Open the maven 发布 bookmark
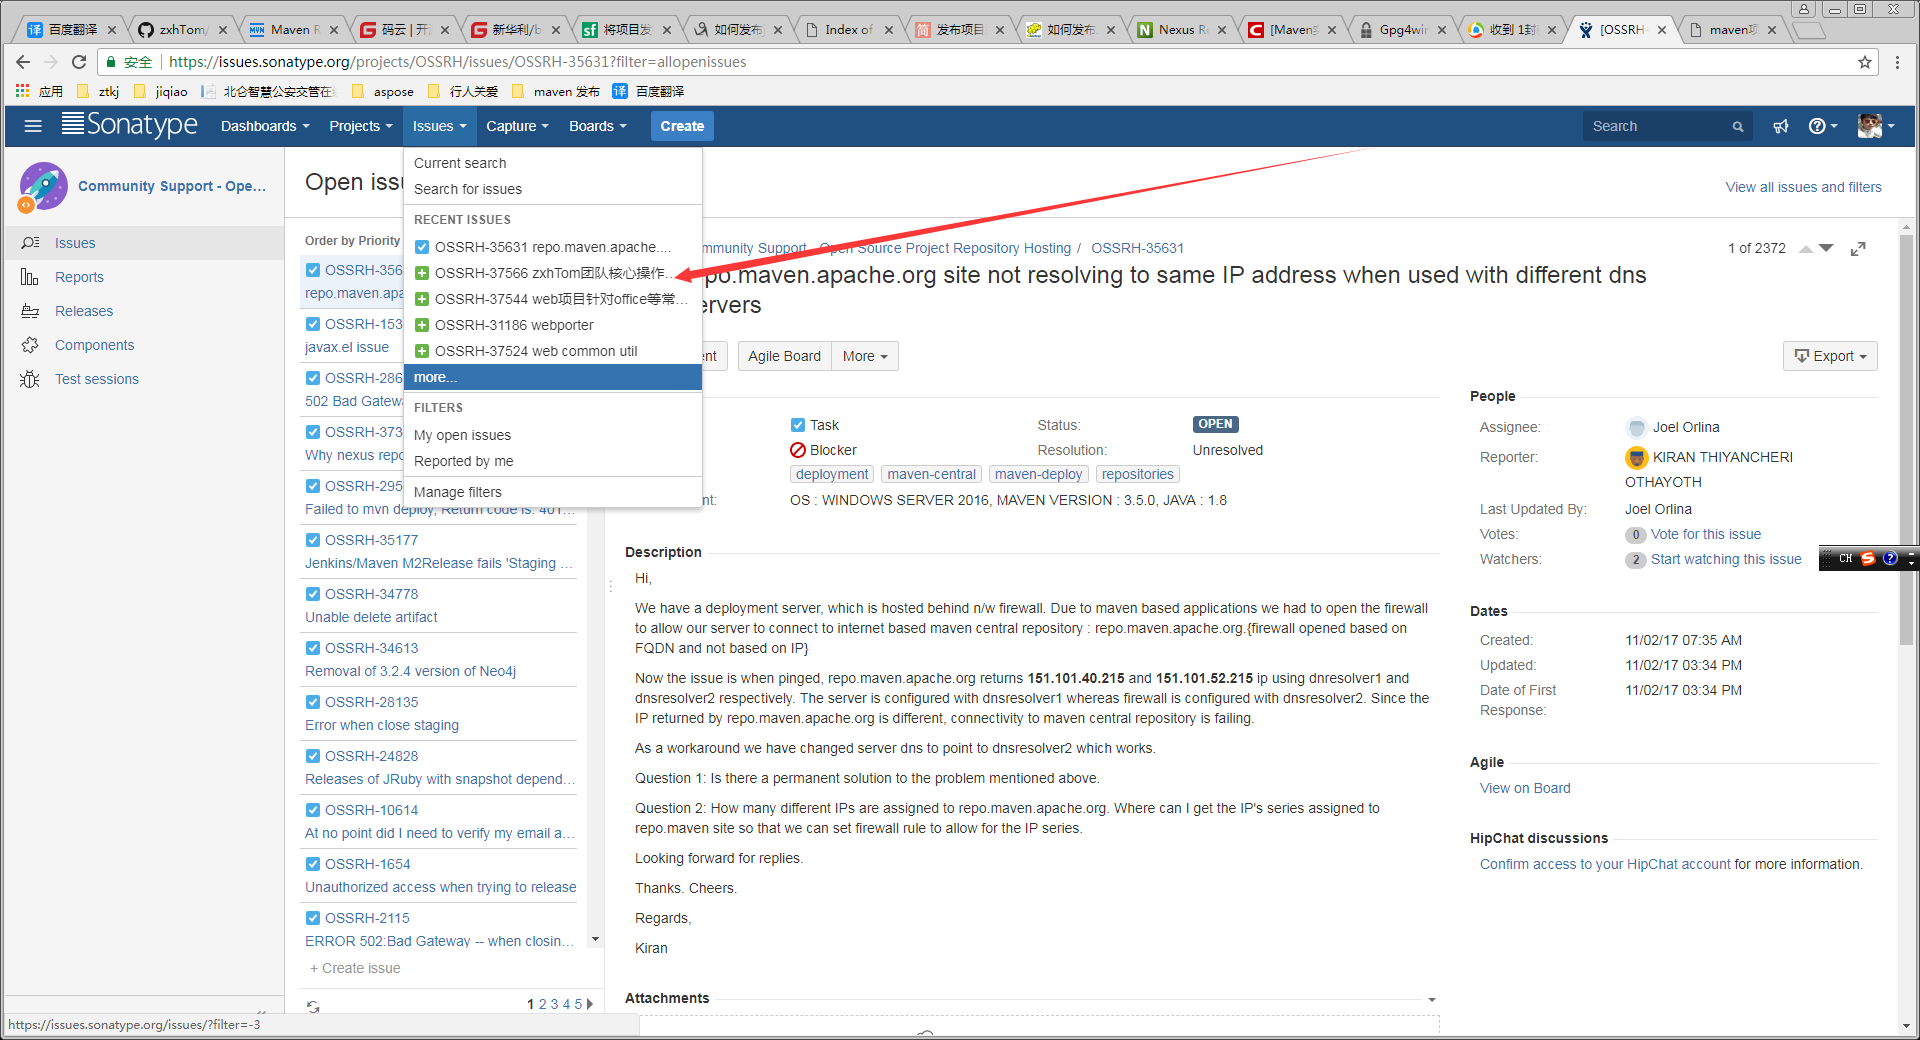 tap(555, 91)
